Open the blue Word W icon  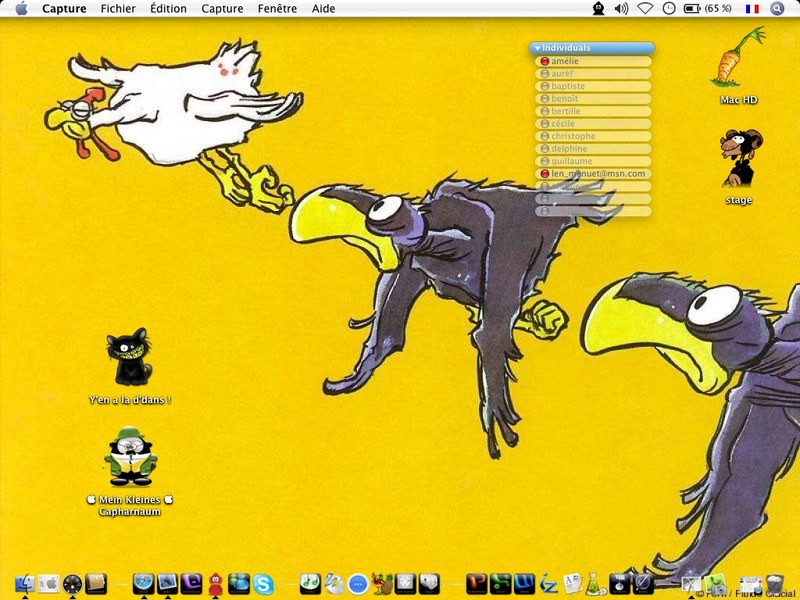(524, 583)
